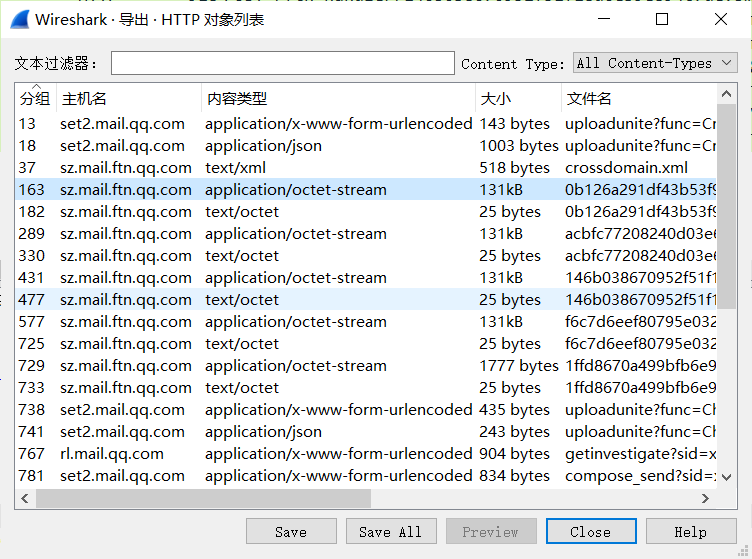The image size is (752, 559).
Task: Click the vertical scrollbar thumb
Action: pyautogui.click(x=727, y=206)
